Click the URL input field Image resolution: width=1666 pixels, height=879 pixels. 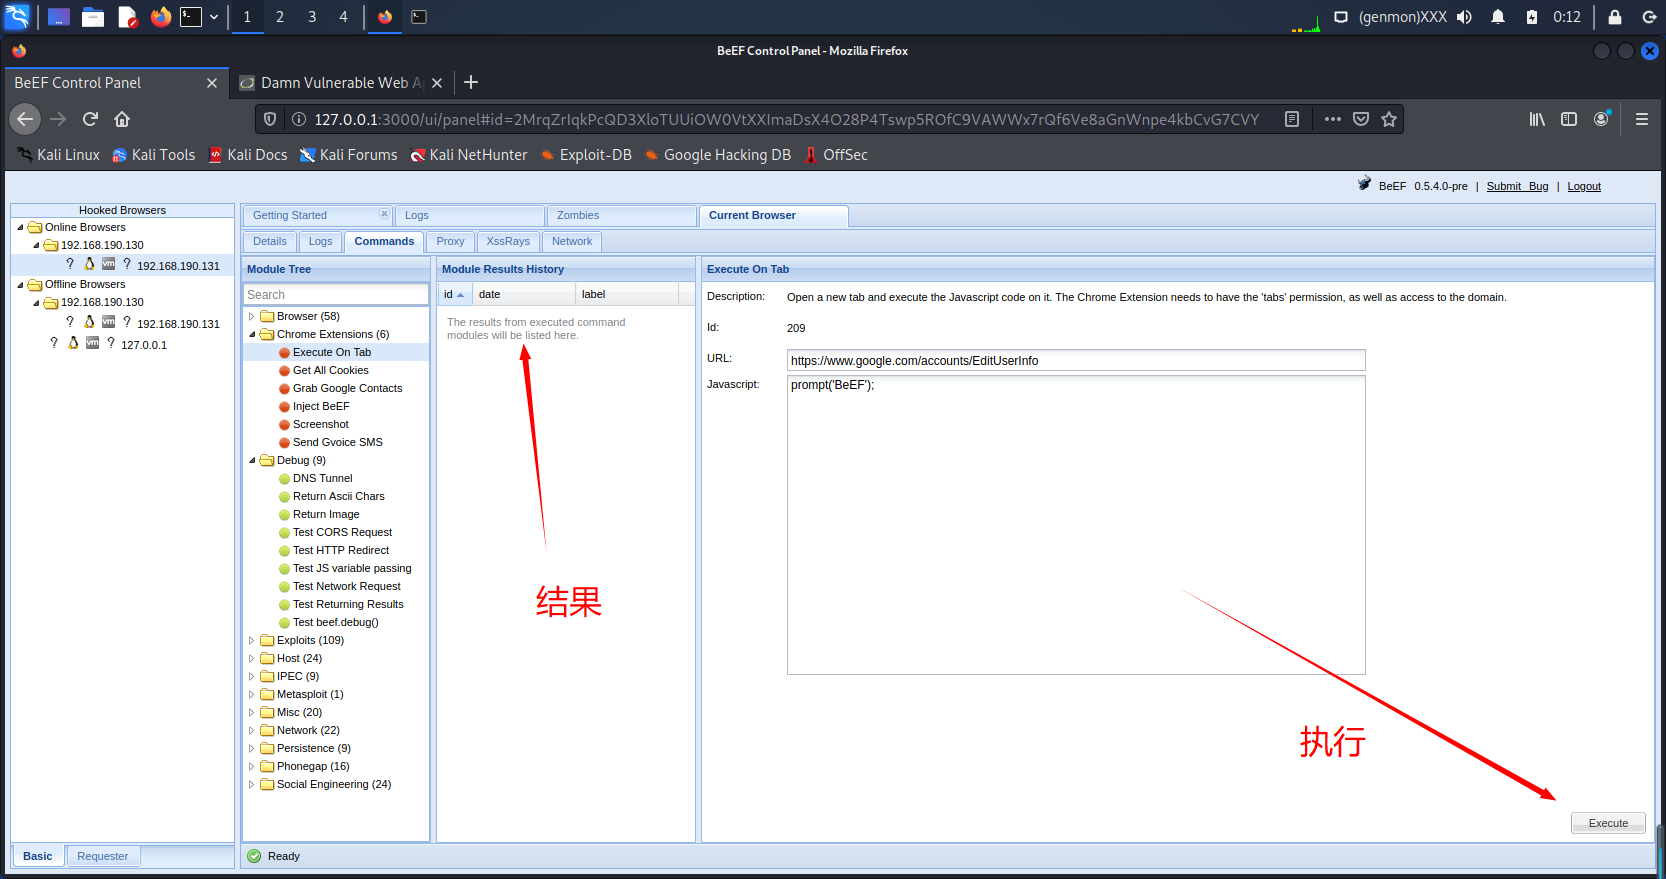point(1076,360)
